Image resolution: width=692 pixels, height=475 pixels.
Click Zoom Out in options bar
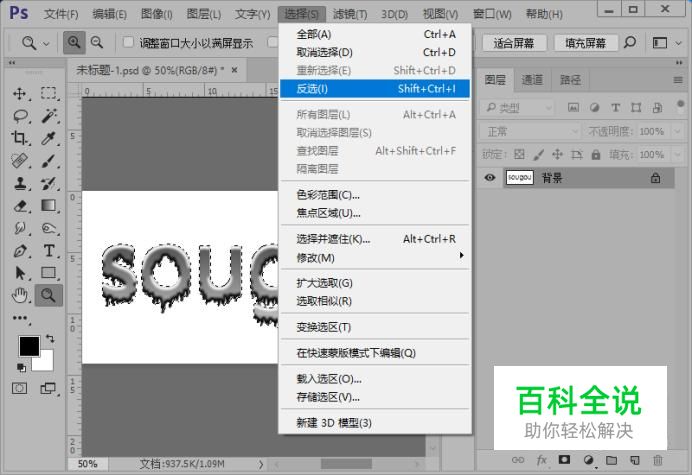coord(97,43)
